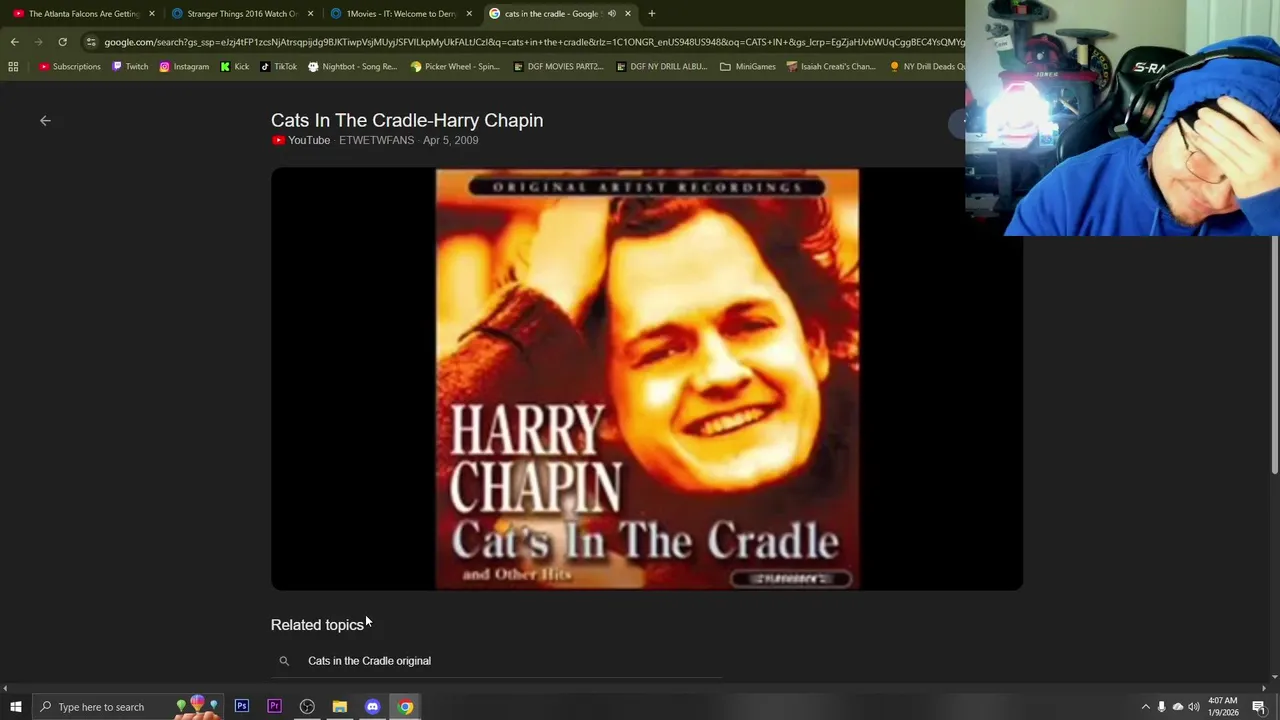This screenshot has height=720, width=1280.
Task: Open File Explorer from the taskbar
Action: click(340, 707)
